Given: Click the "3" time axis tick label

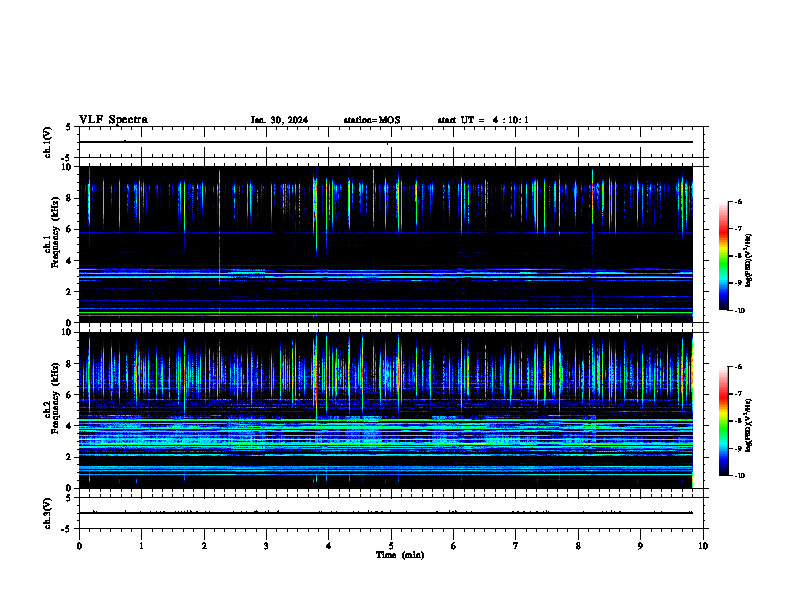Looking at the screenshot, I should (266, 546).
